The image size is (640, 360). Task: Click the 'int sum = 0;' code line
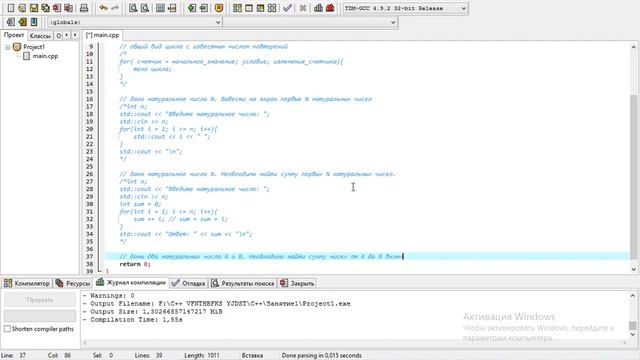point(140,204)
